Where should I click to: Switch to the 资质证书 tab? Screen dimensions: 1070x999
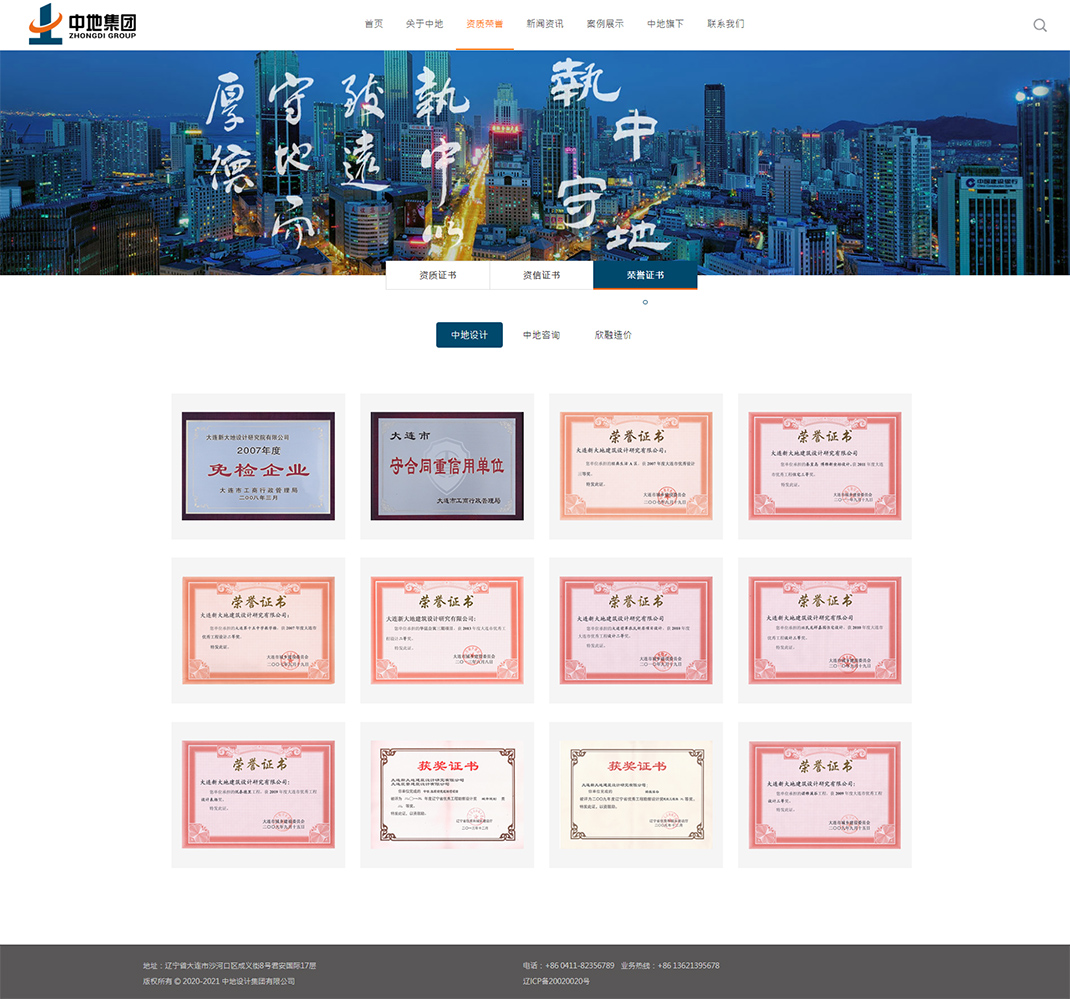pyautogui.click(x=437, y=275)
